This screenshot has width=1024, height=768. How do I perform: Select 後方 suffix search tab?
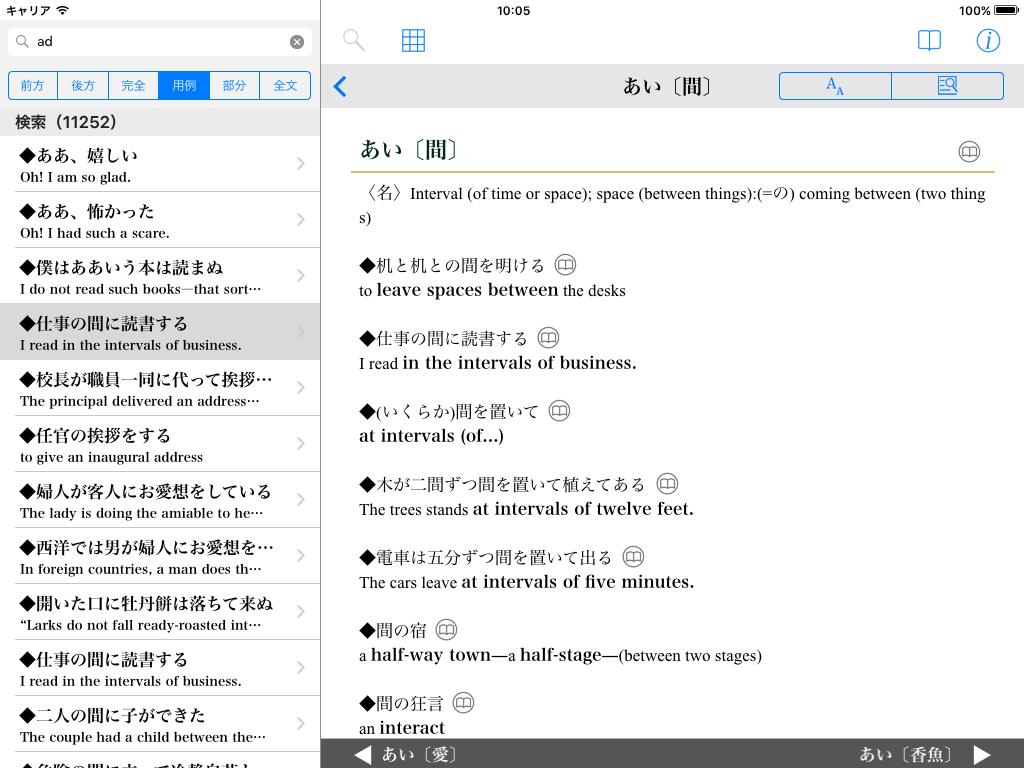(x=83, y=86)
